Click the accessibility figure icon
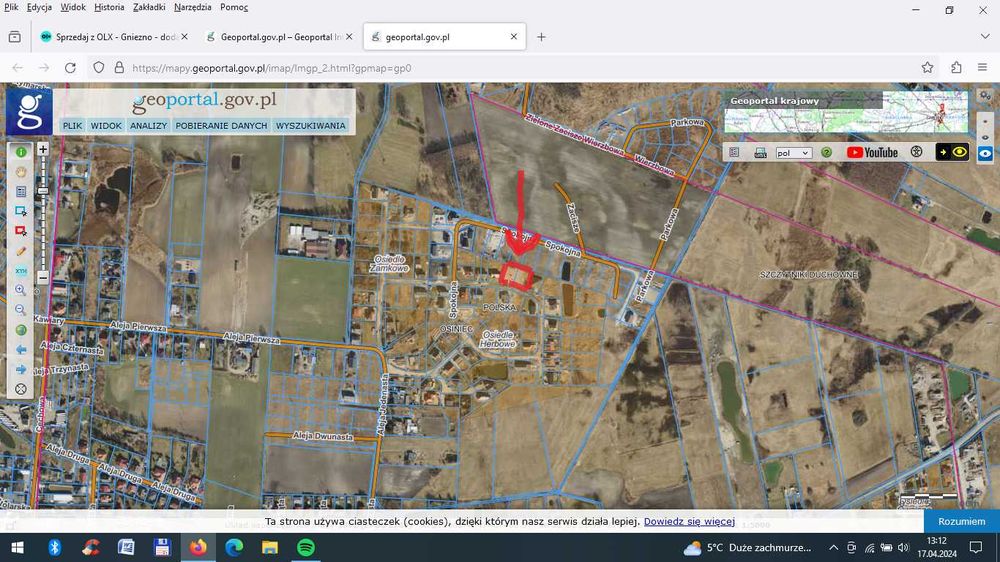1000x562 pixels. click(916, 152)
